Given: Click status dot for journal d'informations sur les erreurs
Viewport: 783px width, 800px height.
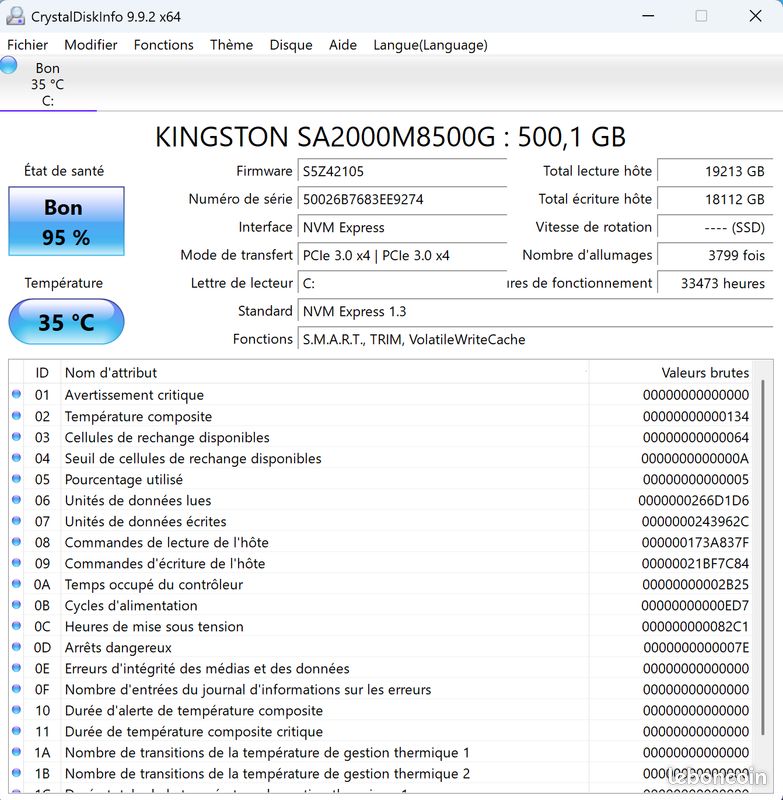Looking at the screenshot, I should 16,689.
